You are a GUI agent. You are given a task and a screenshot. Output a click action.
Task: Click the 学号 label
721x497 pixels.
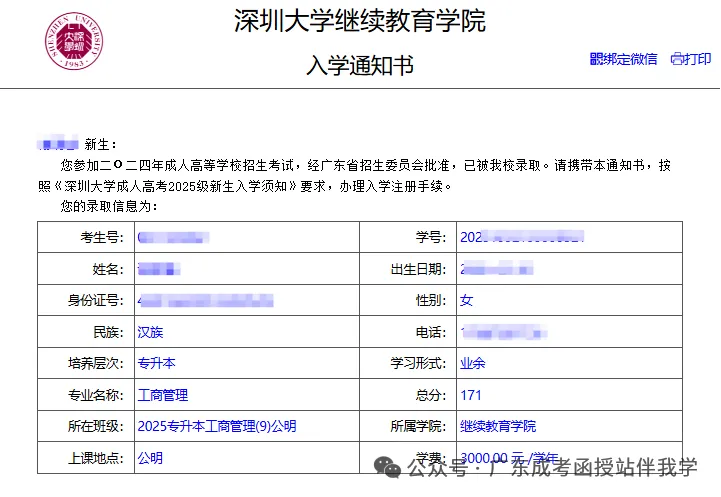click(x=431, y=237)
